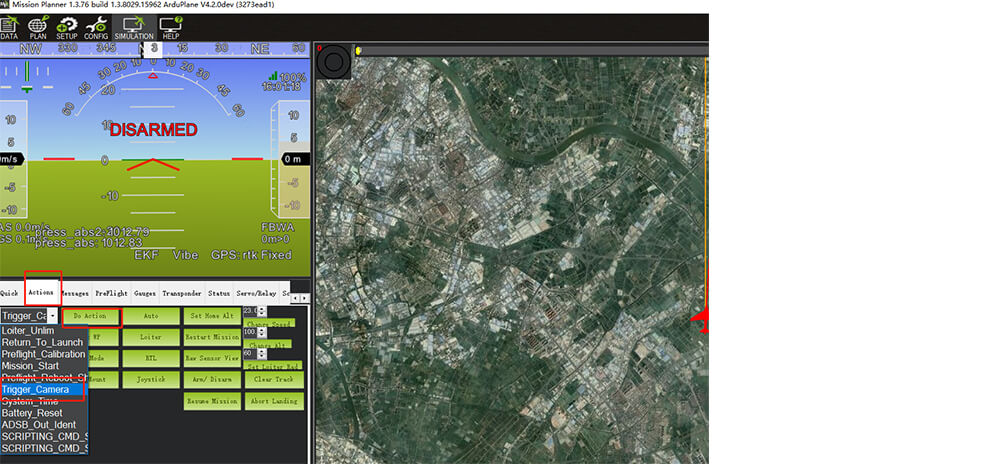Click the circular joystick icon above map
The height and width of the screenshot is (464, 1000).
coord(331,62)
